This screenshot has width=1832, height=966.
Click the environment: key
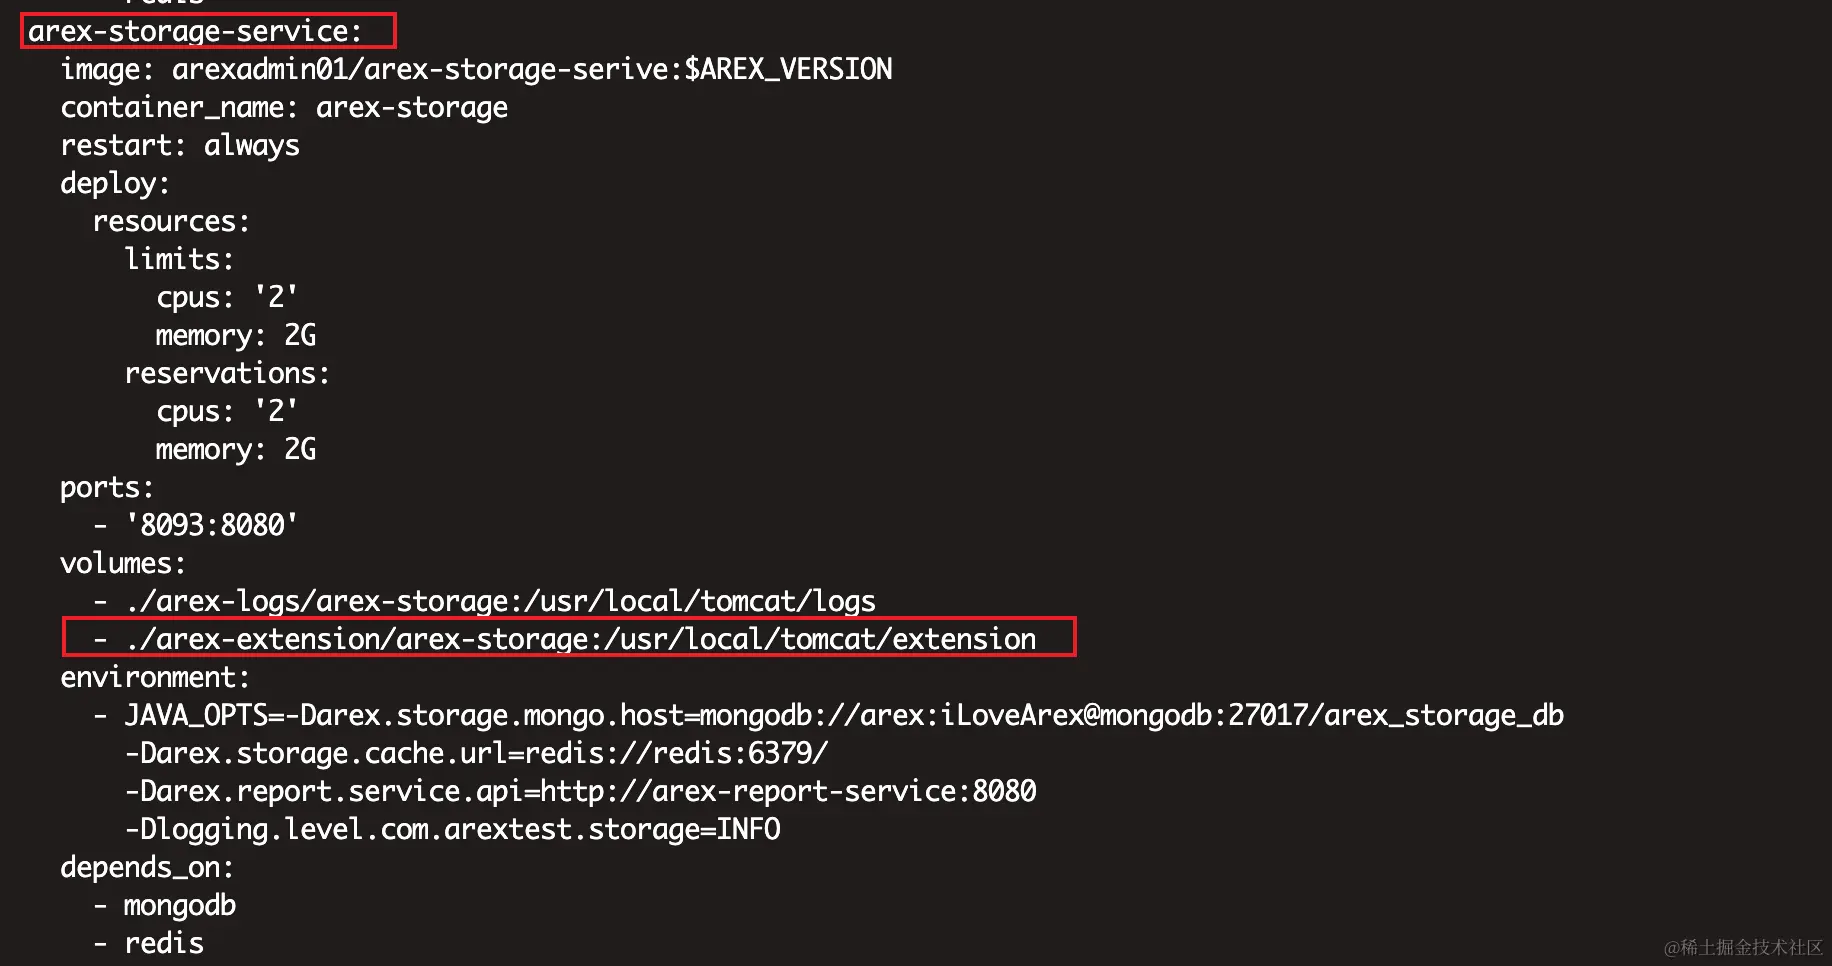pos(155,677)
